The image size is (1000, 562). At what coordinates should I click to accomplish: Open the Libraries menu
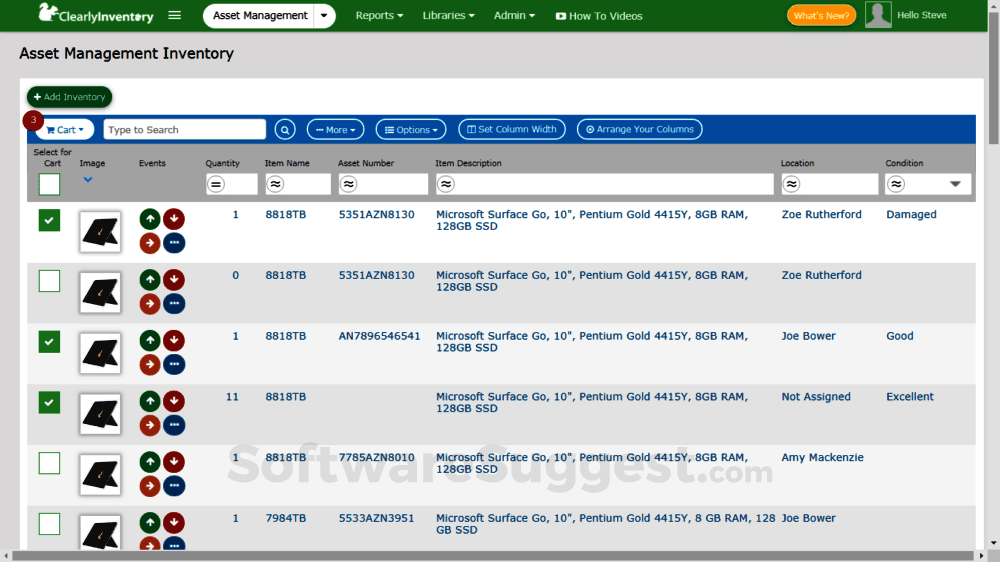coord(448,15)
